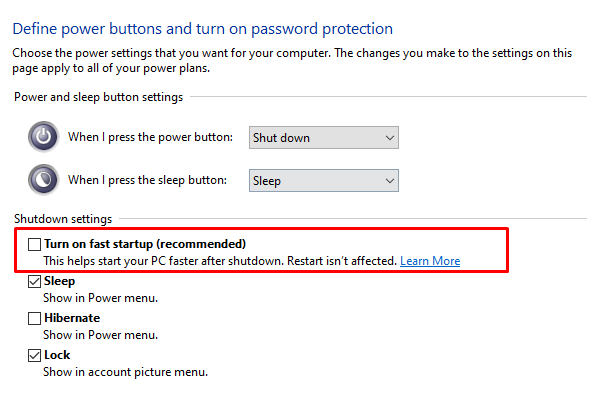Check the Hibernate checkbox
601x419 pixels.
point(34,318)
